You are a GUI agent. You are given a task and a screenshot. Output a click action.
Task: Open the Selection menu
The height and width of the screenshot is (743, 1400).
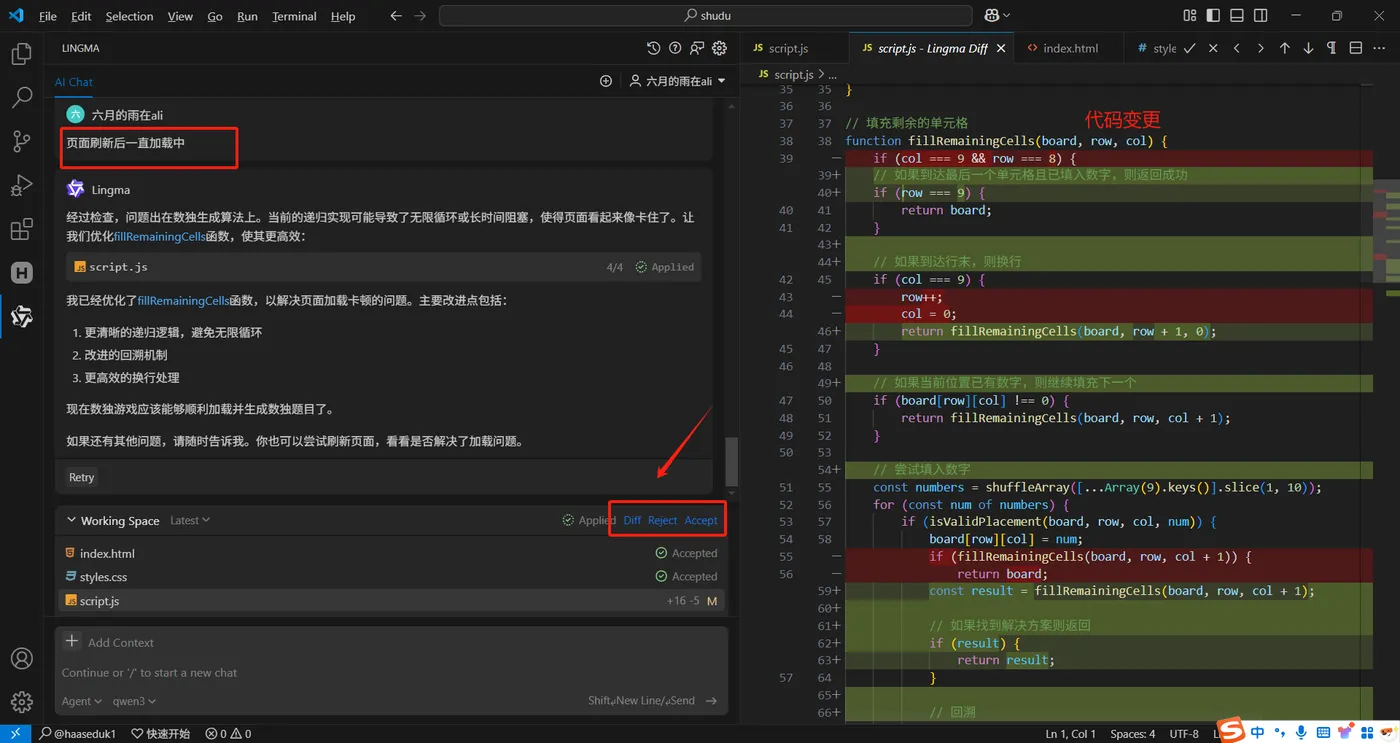(129, 16)
